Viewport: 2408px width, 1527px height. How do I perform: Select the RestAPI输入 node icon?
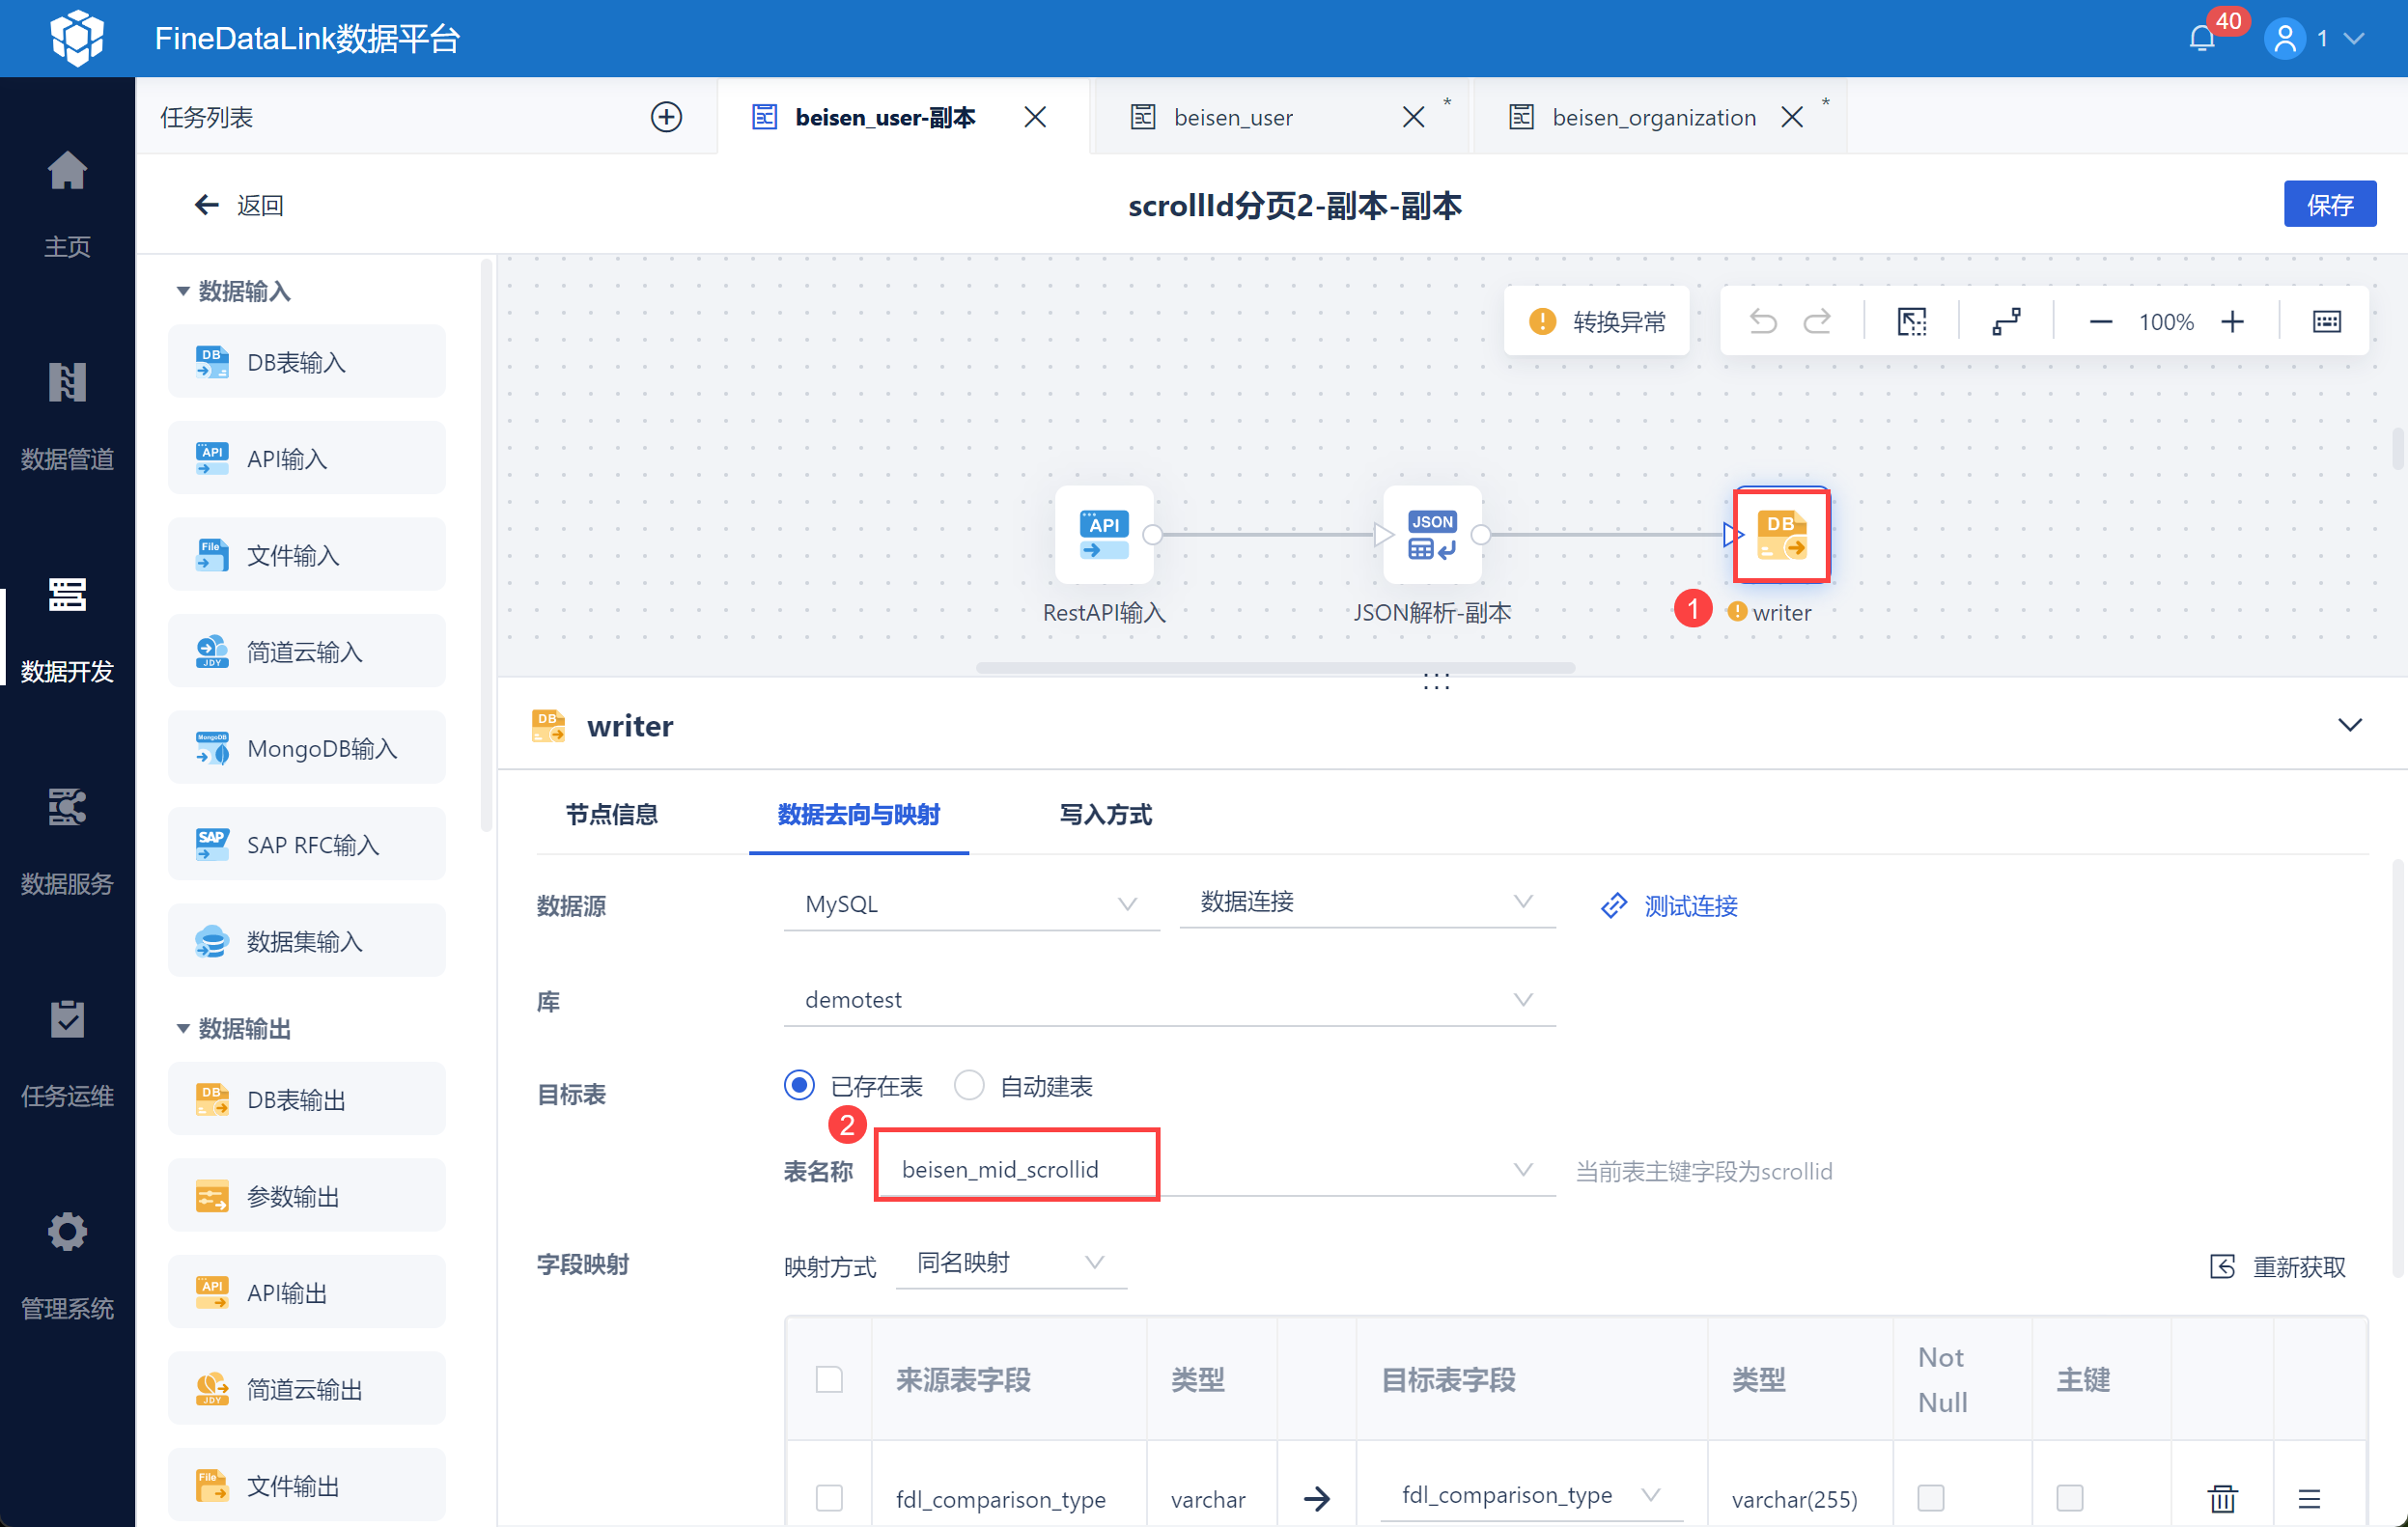[x=1103, y=535]
